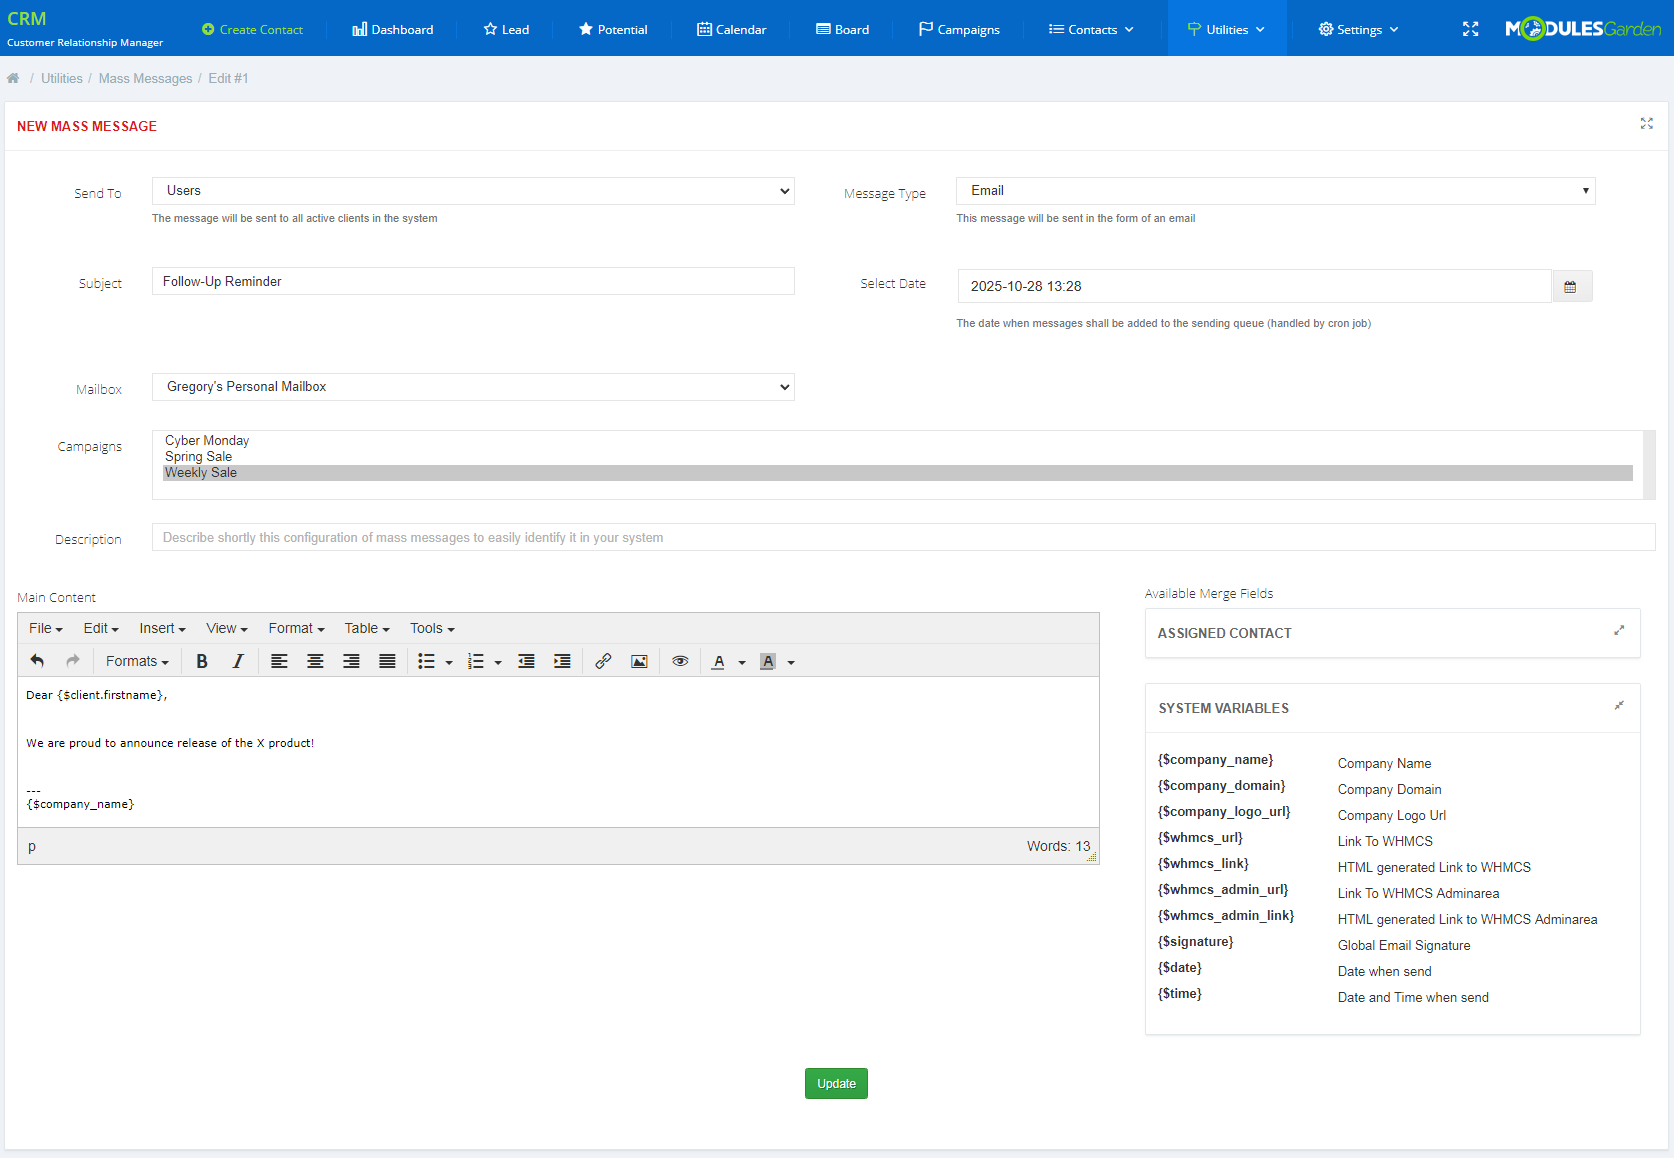Toggle bold formatting in the editor
The image size is (1674, 1158).
(x=202, y=661)
